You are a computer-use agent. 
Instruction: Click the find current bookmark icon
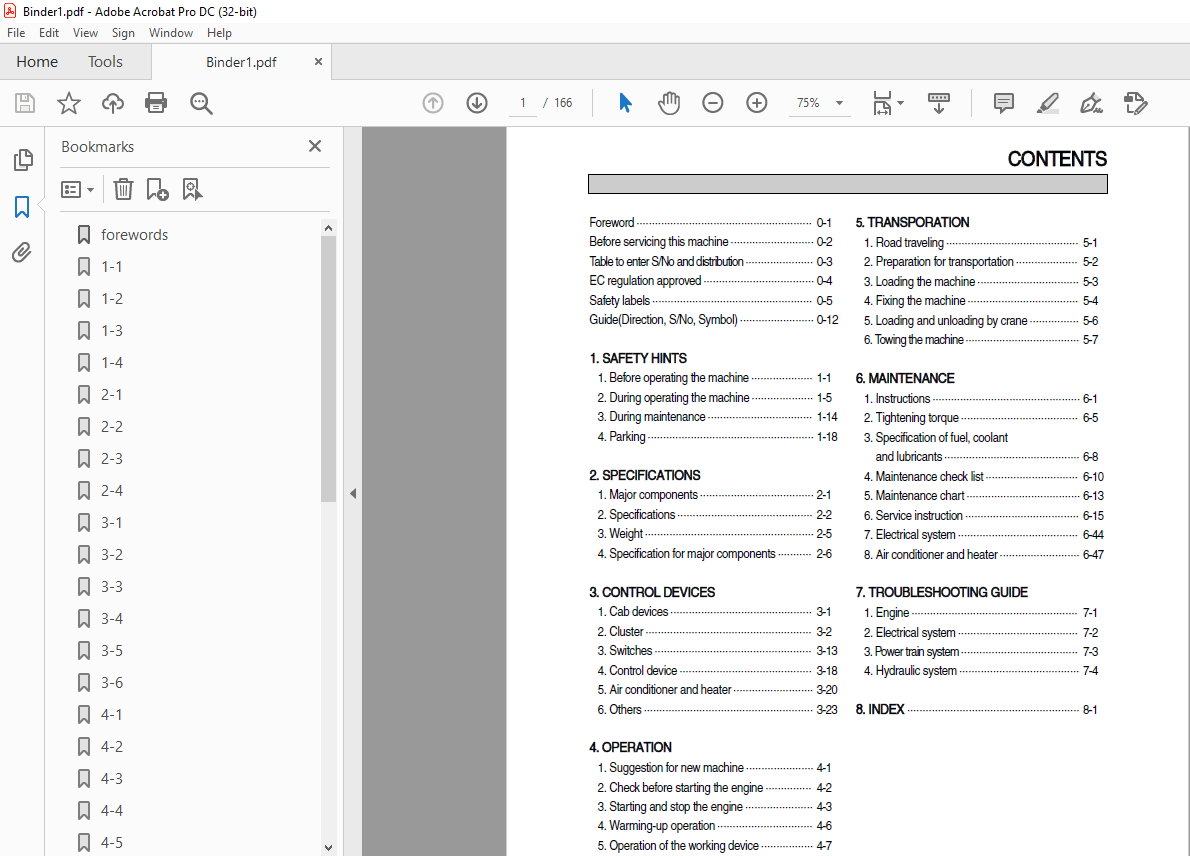tap(192, 189)
